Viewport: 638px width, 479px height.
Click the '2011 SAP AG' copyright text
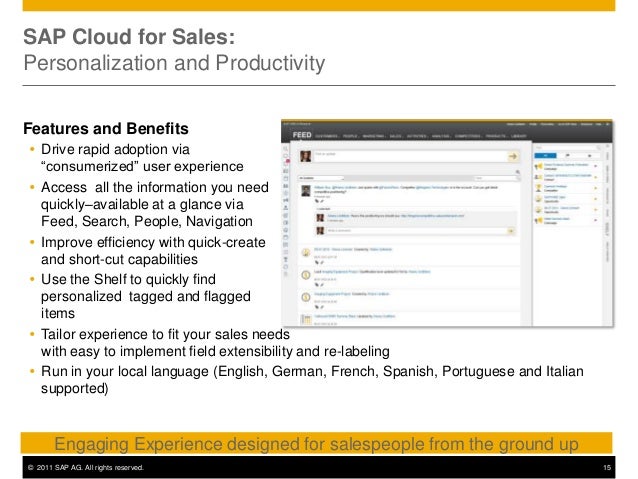85,468
